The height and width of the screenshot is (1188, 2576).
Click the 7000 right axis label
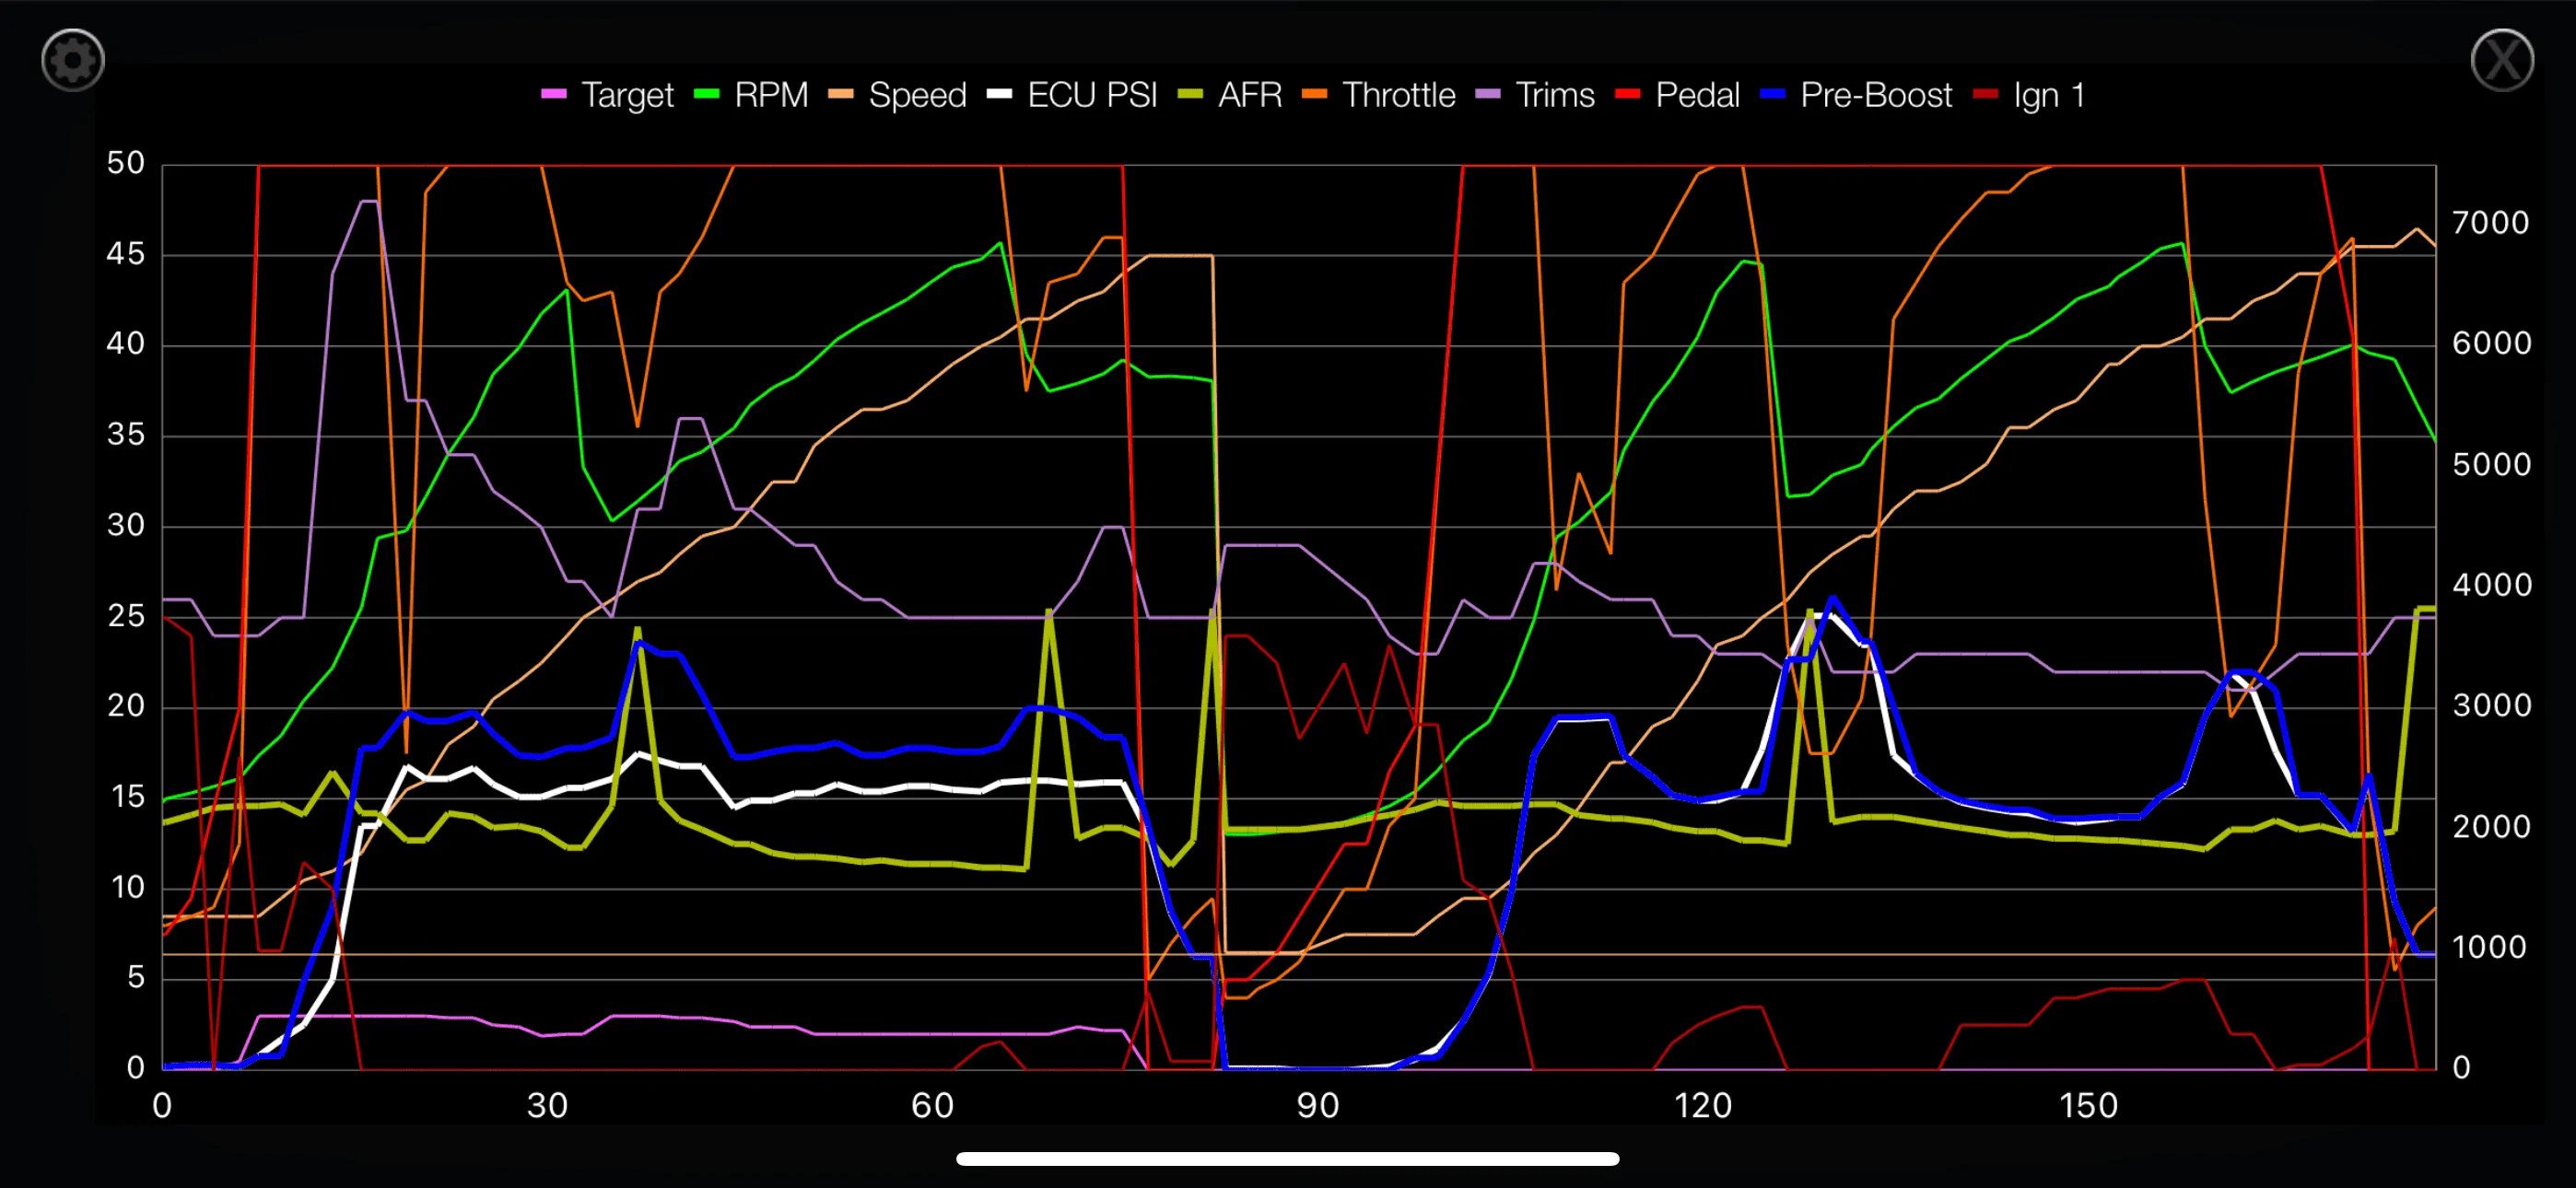point(2491,222)
